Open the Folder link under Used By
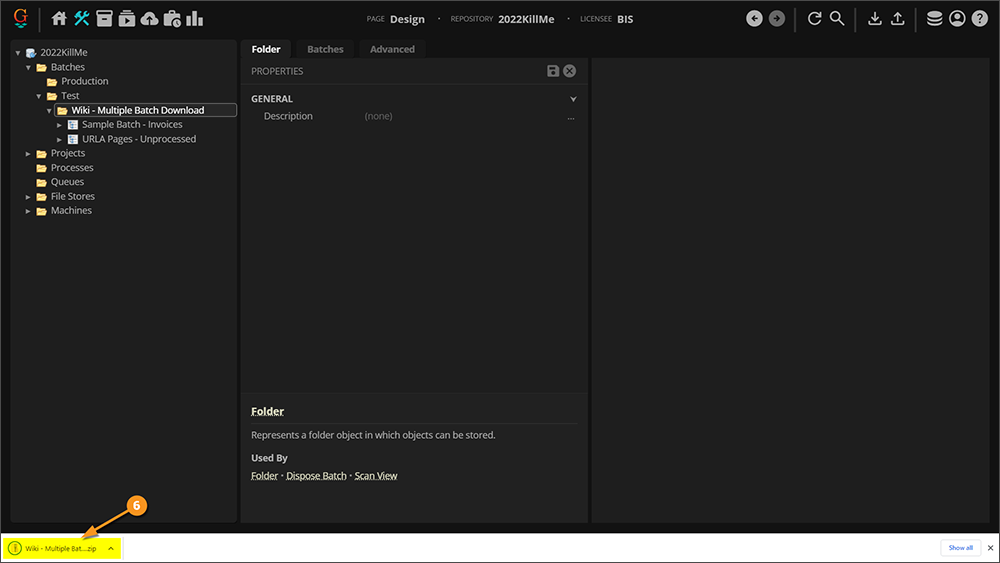 pyautogui.click(x=264, y=476)
